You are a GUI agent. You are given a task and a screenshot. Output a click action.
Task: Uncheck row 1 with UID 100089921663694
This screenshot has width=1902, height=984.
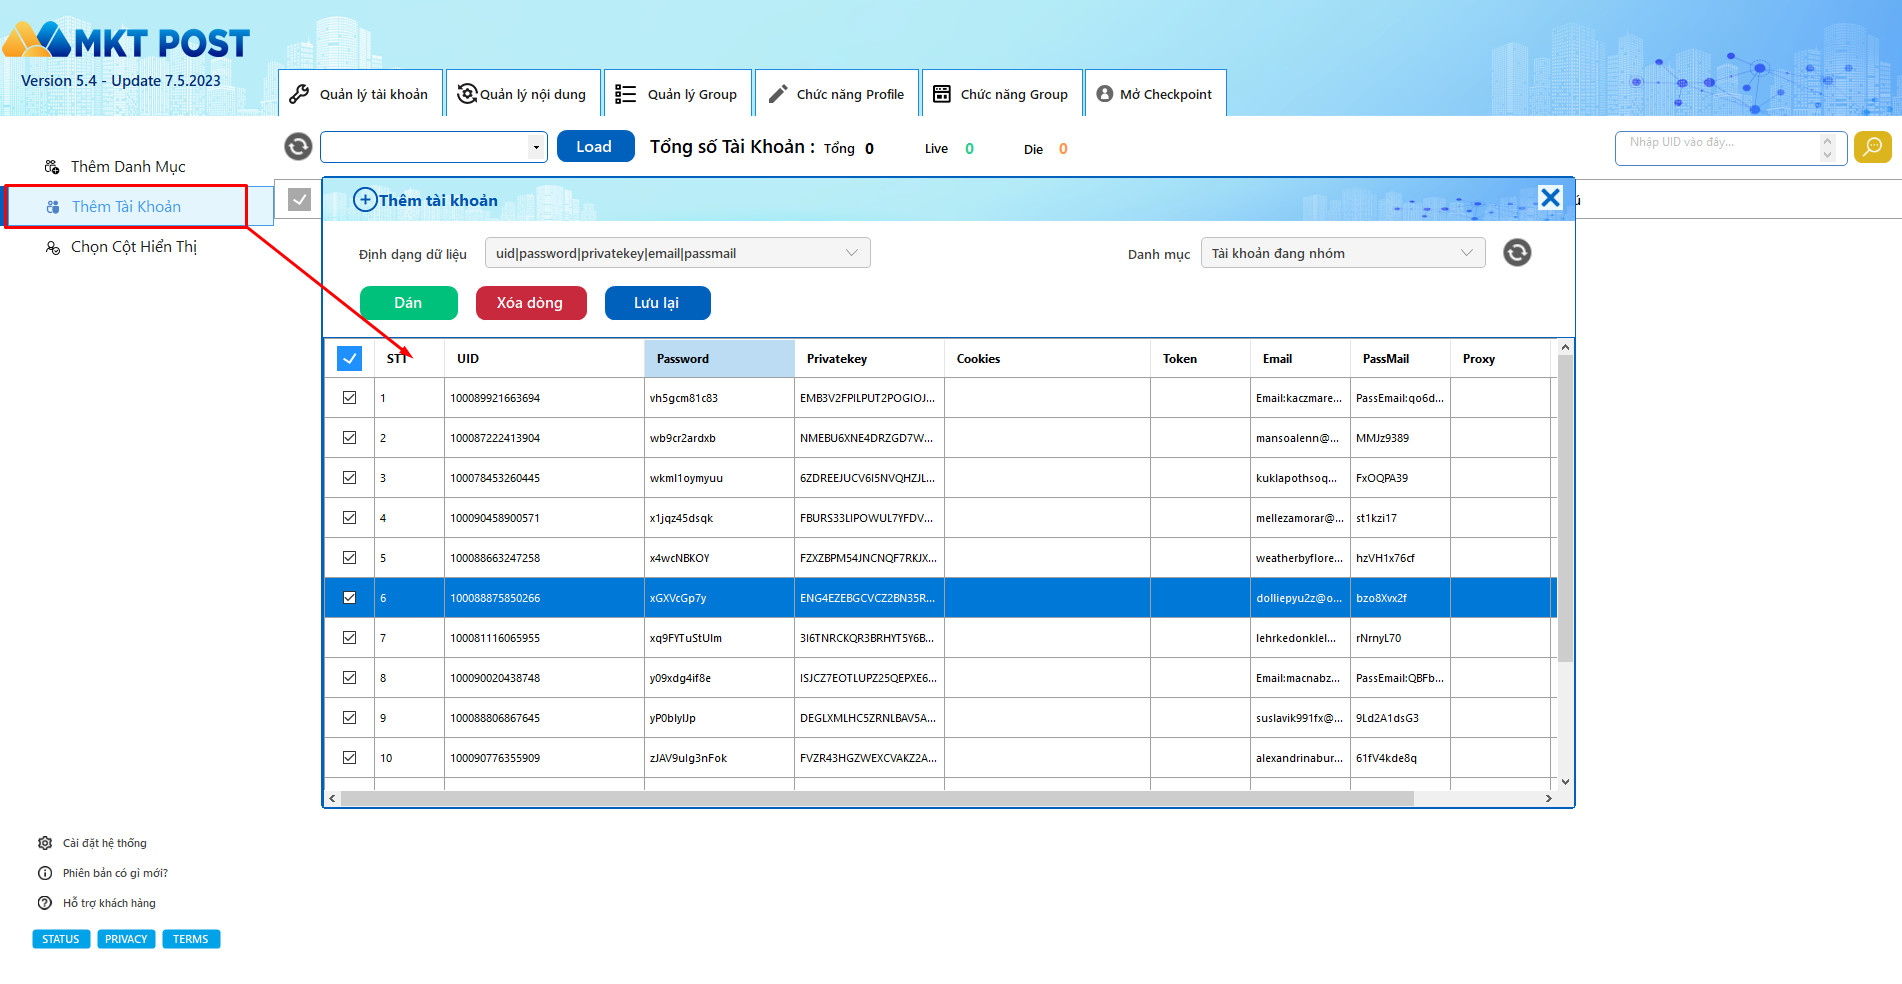point(349,397)
